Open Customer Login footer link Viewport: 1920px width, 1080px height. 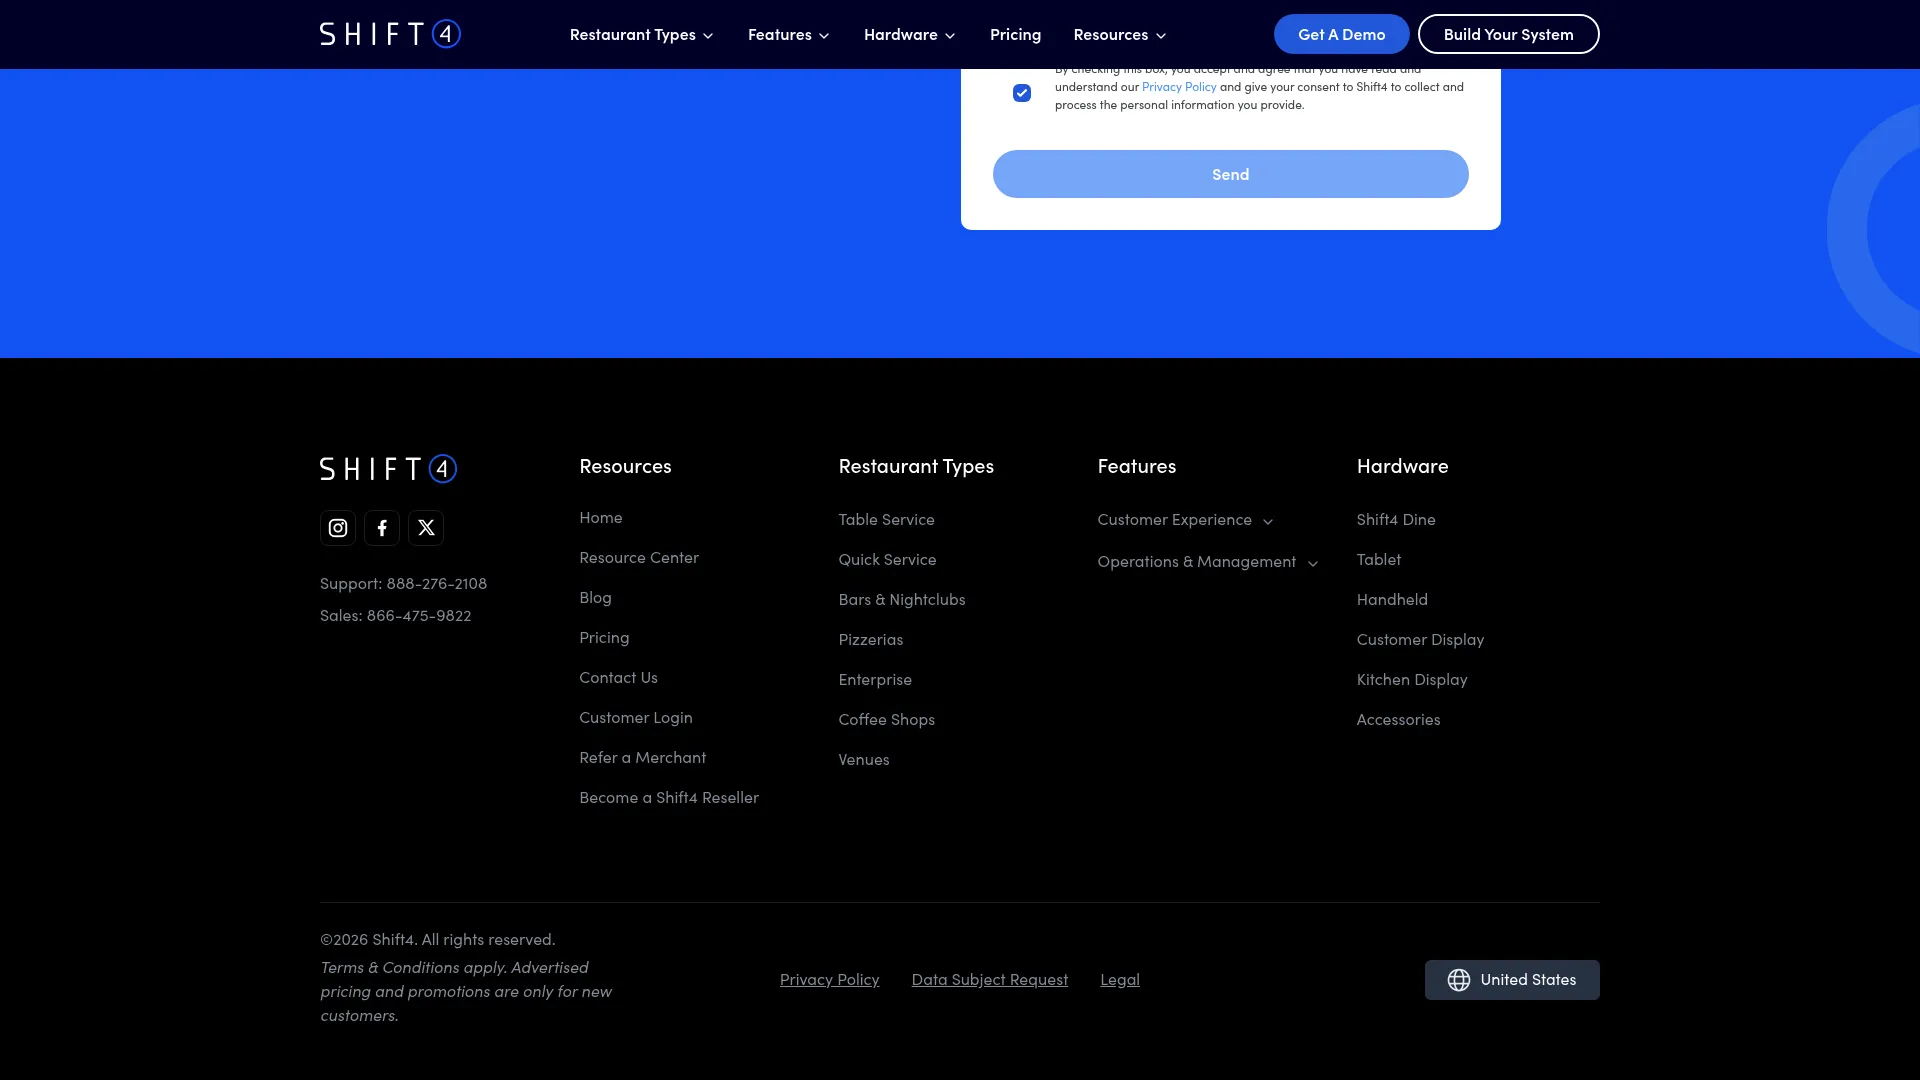pos(636,718)
